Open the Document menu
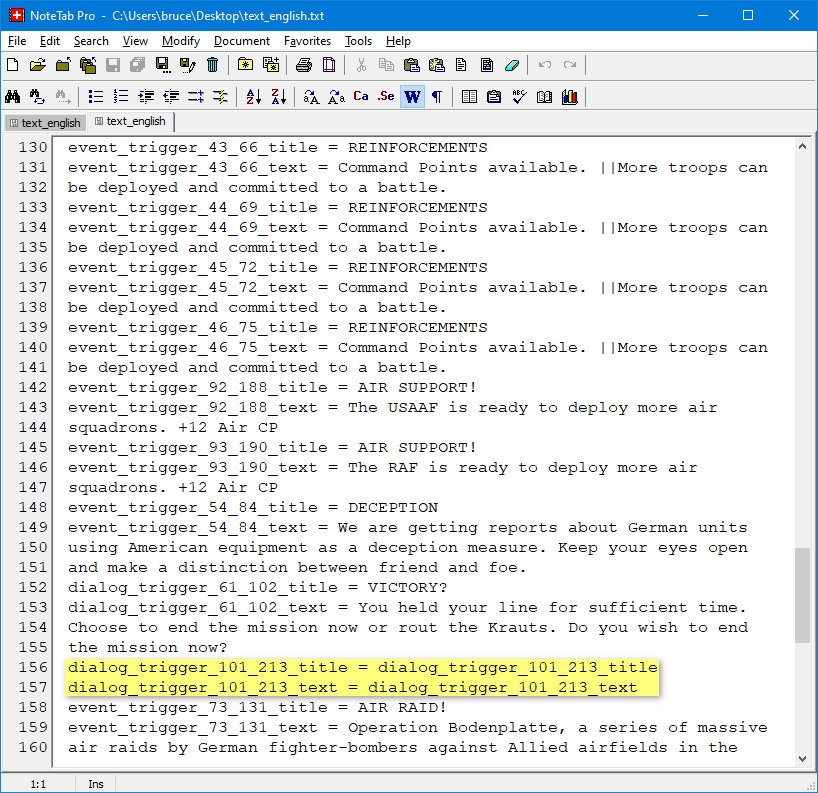818x793 pixels. click(242, 41)
